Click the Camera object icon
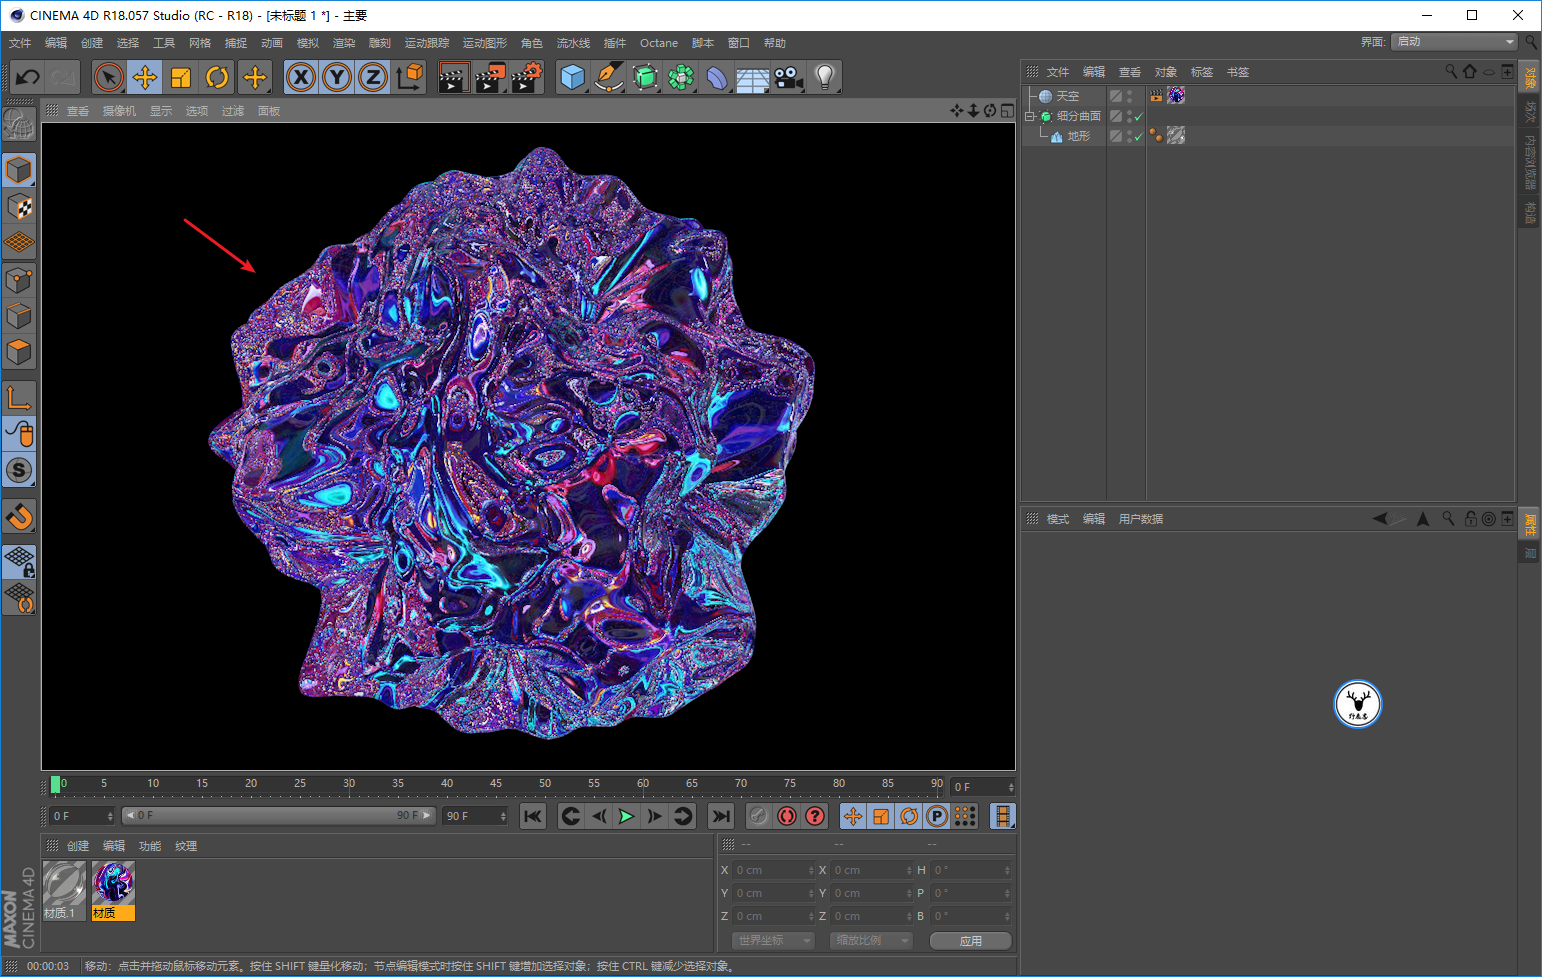The width and height of the screenshot is (1542, 977). coord(789,77)
